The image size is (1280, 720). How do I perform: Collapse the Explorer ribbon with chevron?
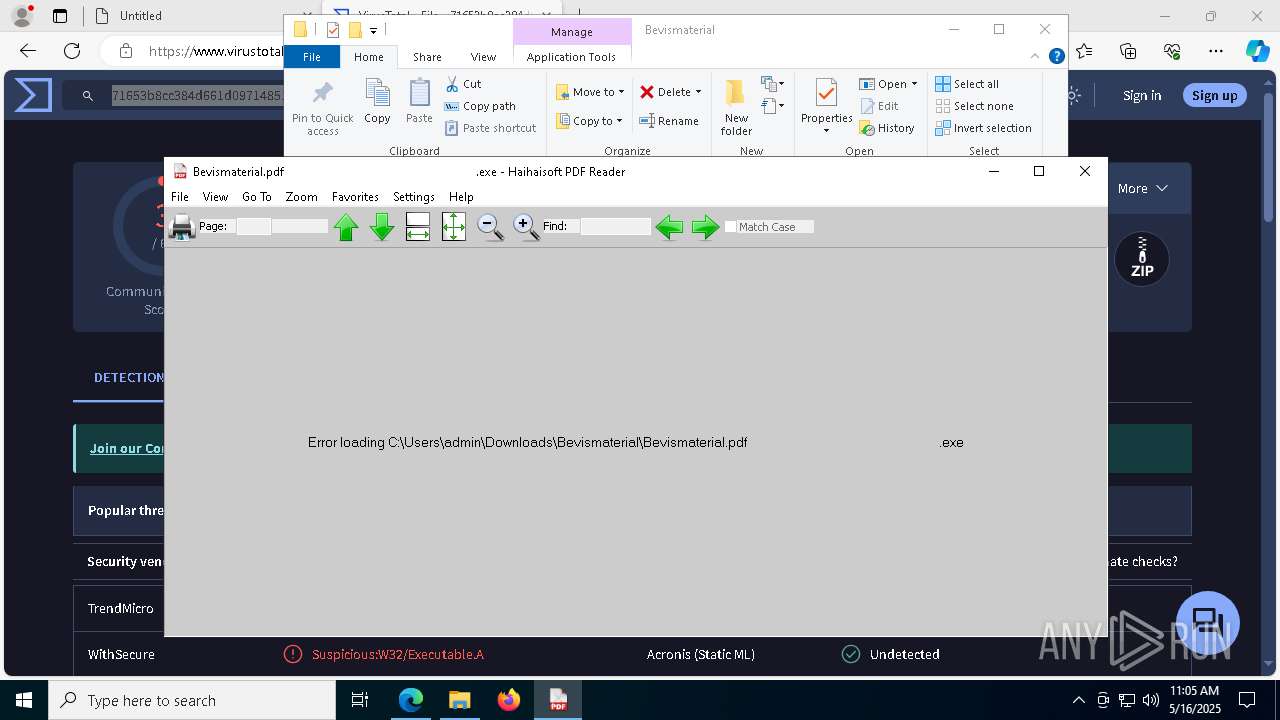pyautogui.click(x=1037, y=57)
